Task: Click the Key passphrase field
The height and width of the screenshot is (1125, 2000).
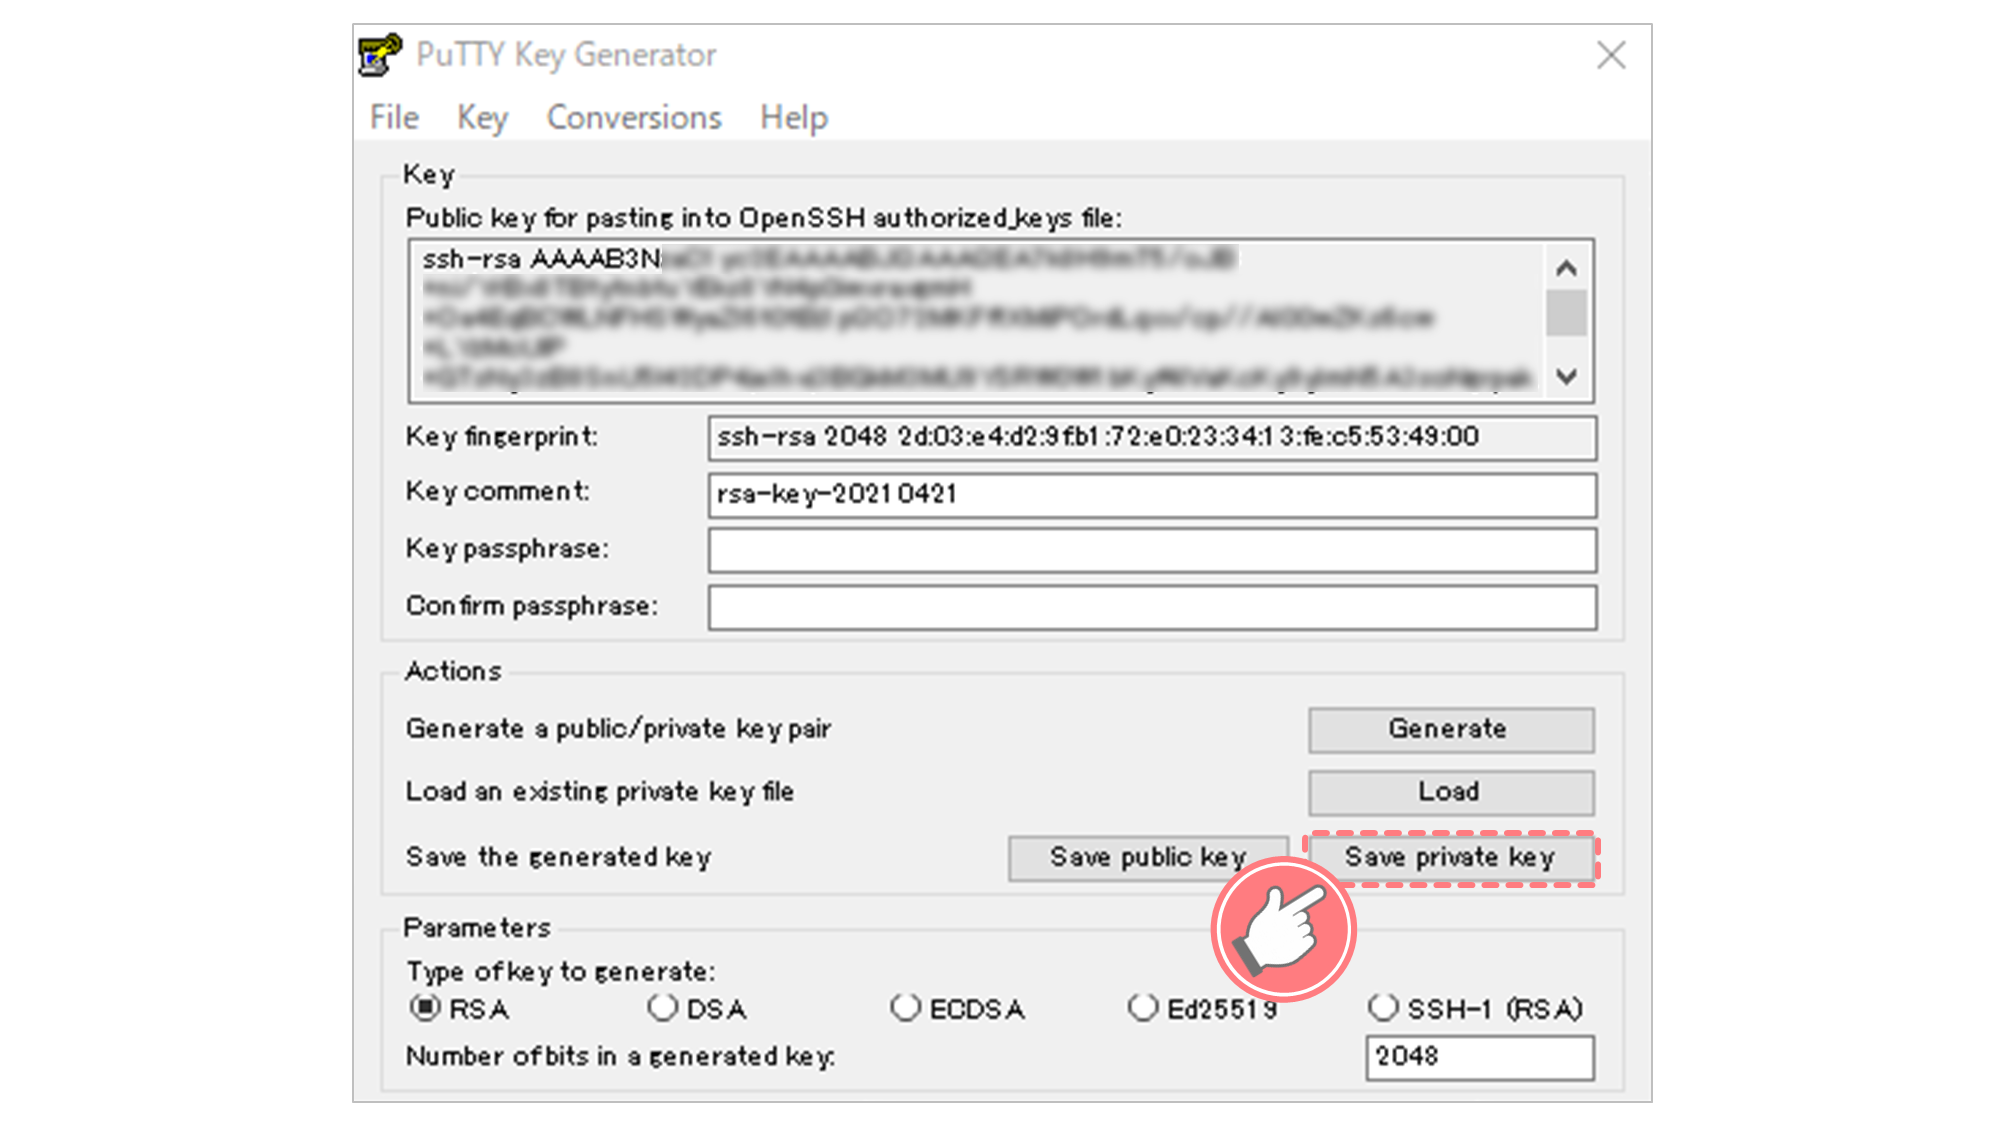Action: point(1152,551)
